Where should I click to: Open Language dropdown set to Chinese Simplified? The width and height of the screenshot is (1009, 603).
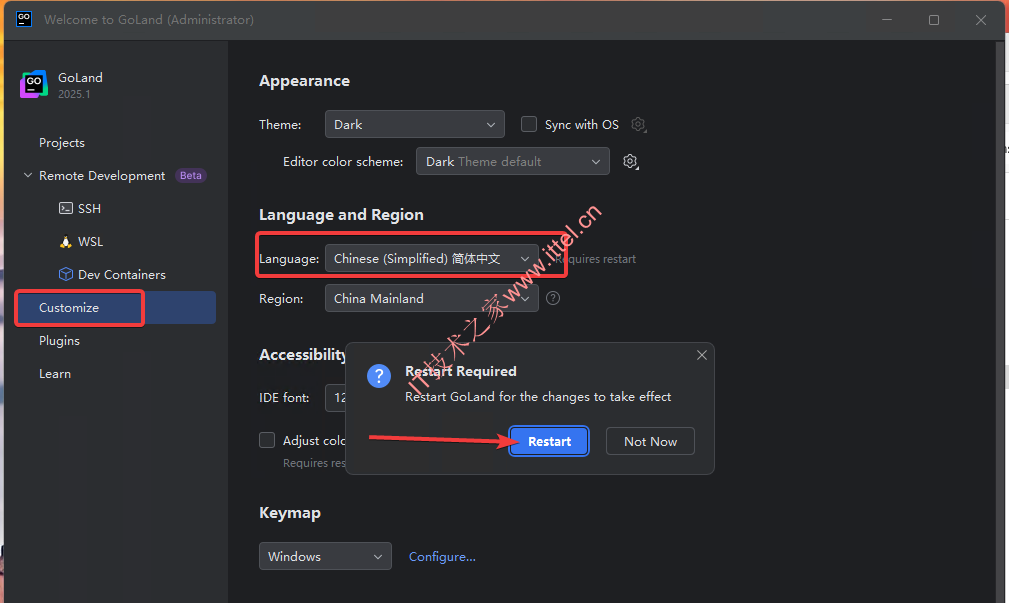click(x=432, y=259)
